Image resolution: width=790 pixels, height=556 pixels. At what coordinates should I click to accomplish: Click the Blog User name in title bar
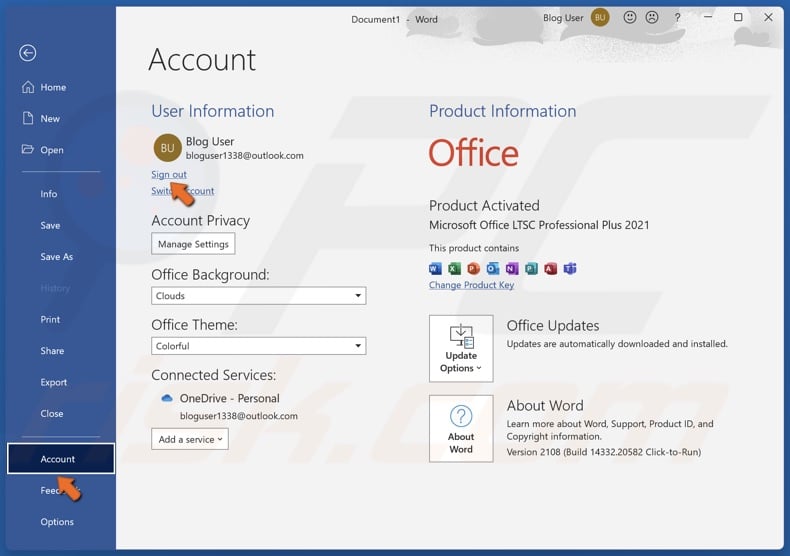pos(563,18)
